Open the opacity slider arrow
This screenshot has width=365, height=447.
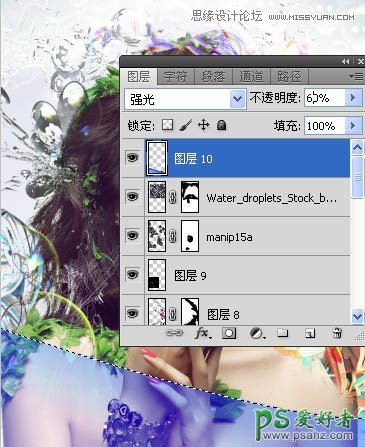353,98
